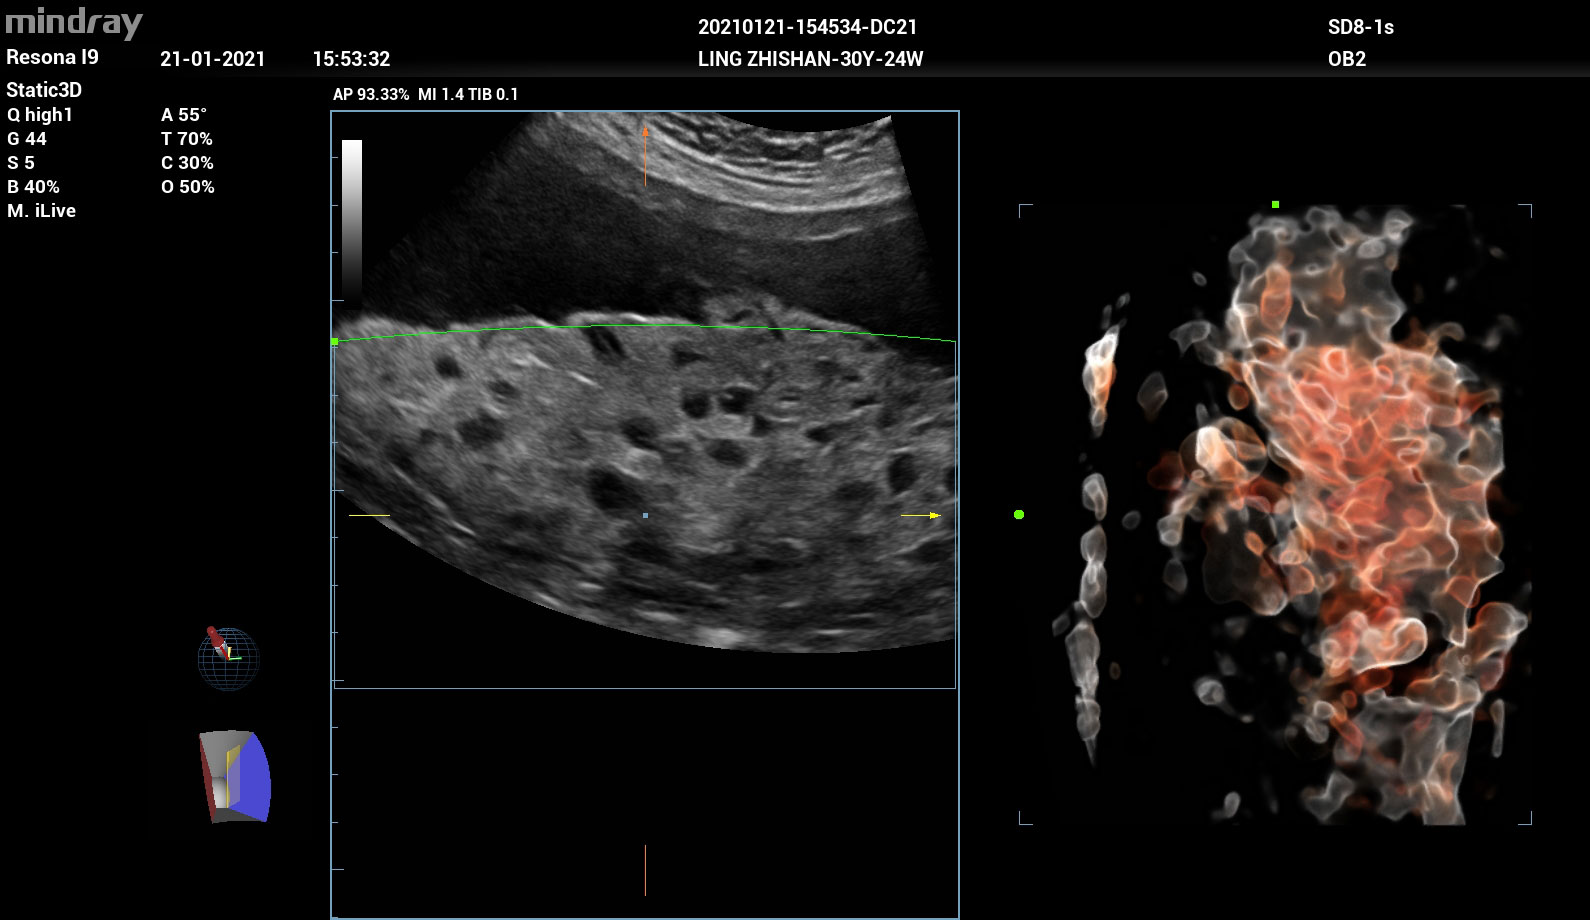Image resolution: width=1590 pixels, height=920 pixels.
Task: Click the blue volume wedge icon
Action: point(236,776)
